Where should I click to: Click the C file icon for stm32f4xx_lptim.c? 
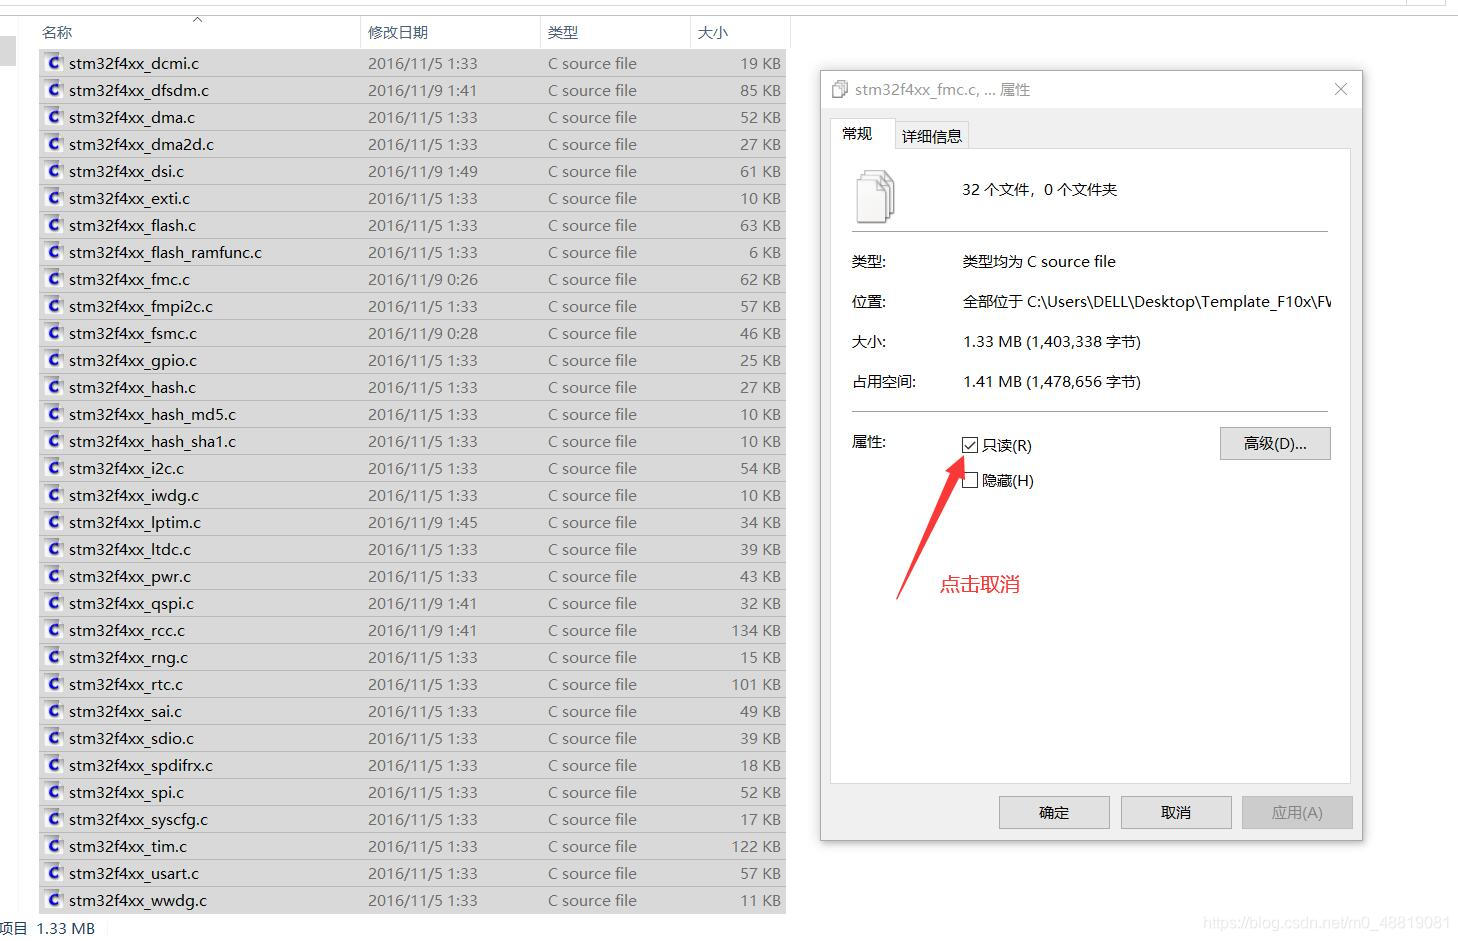(x=54, y=521)
